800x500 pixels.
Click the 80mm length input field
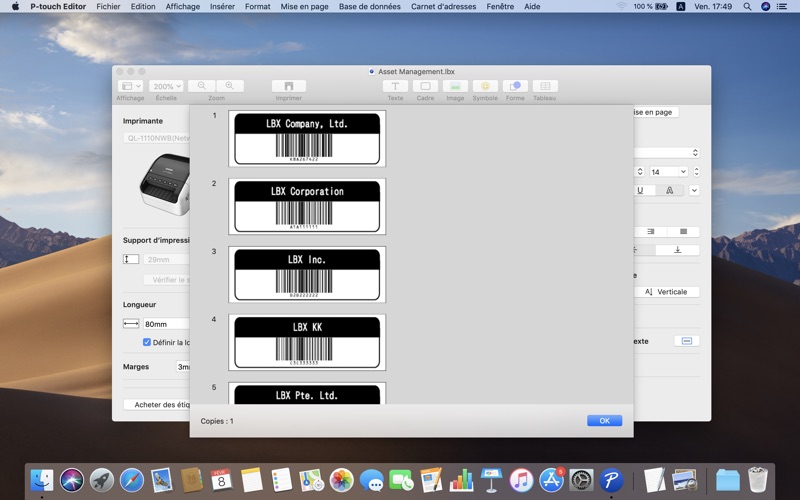(x=166, y=323)
